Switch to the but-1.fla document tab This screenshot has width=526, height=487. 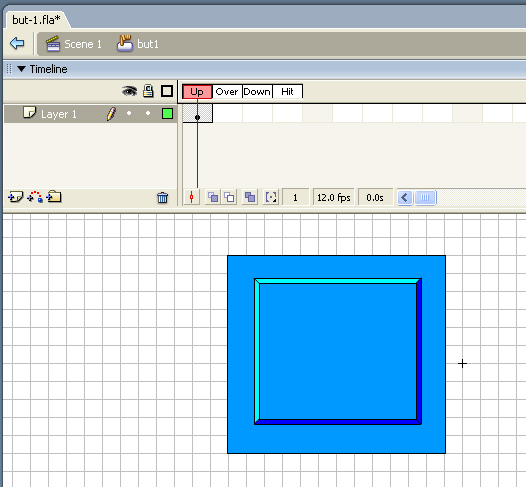36,20
